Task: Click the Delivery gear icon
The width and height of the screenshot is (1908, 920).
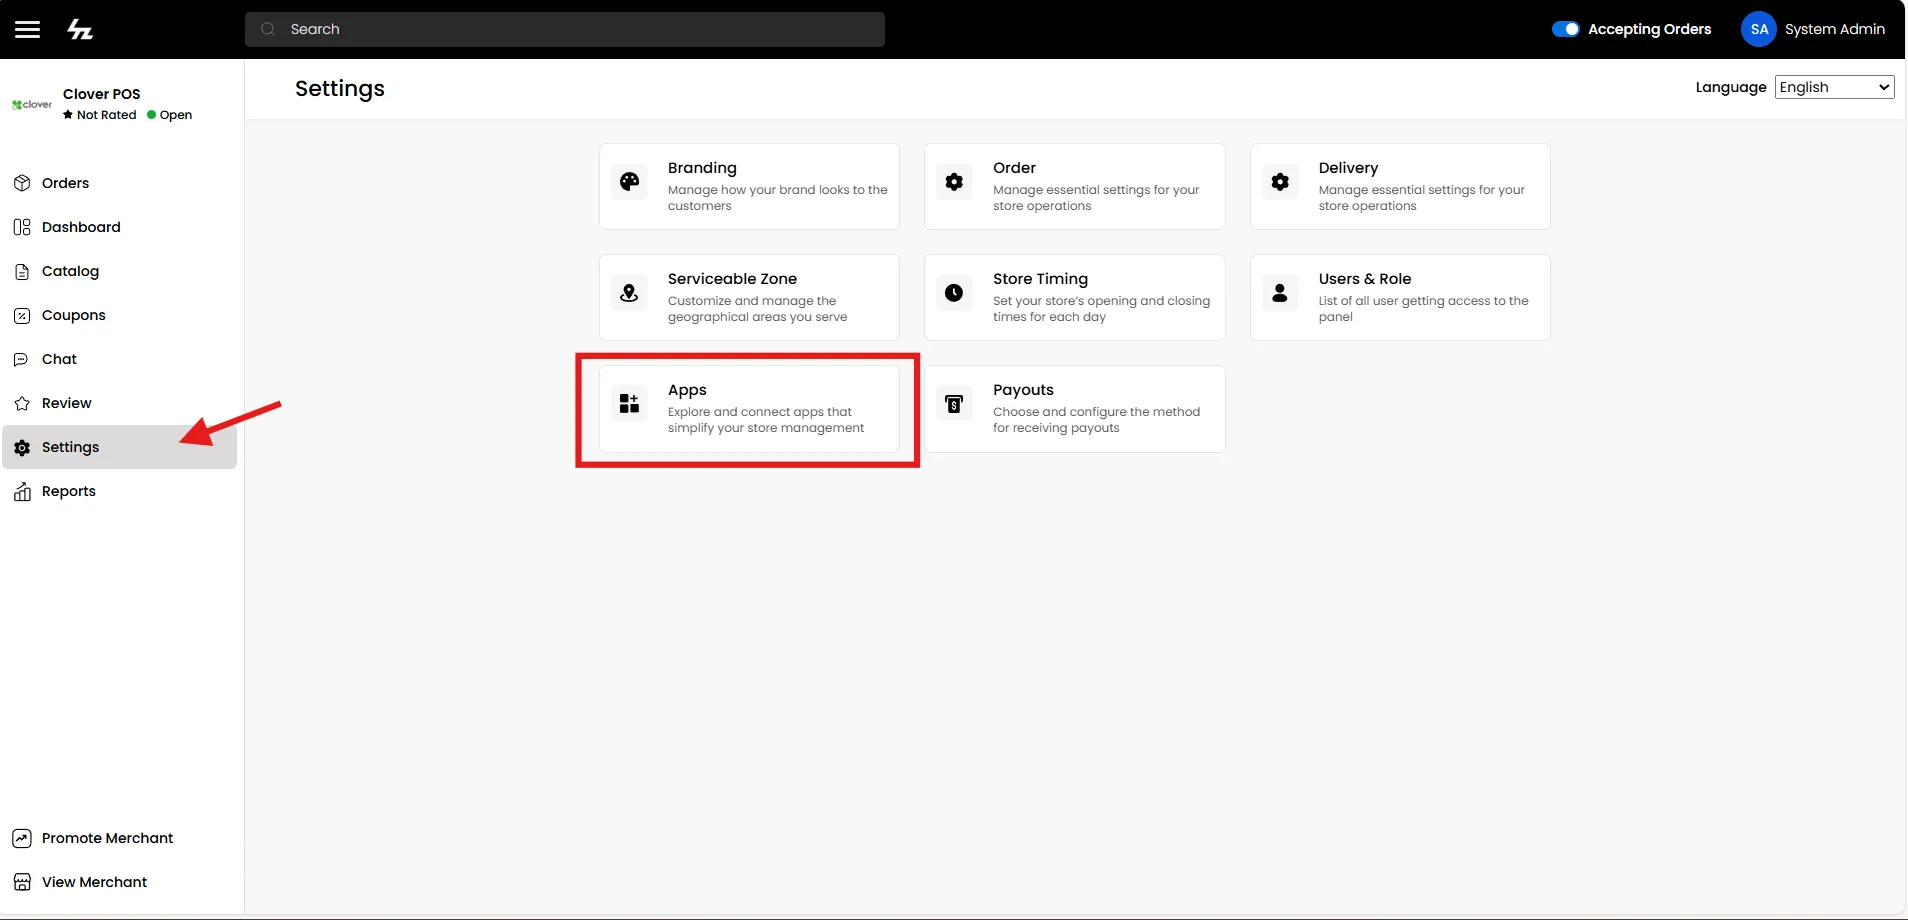Action: tap(1280, 182)
